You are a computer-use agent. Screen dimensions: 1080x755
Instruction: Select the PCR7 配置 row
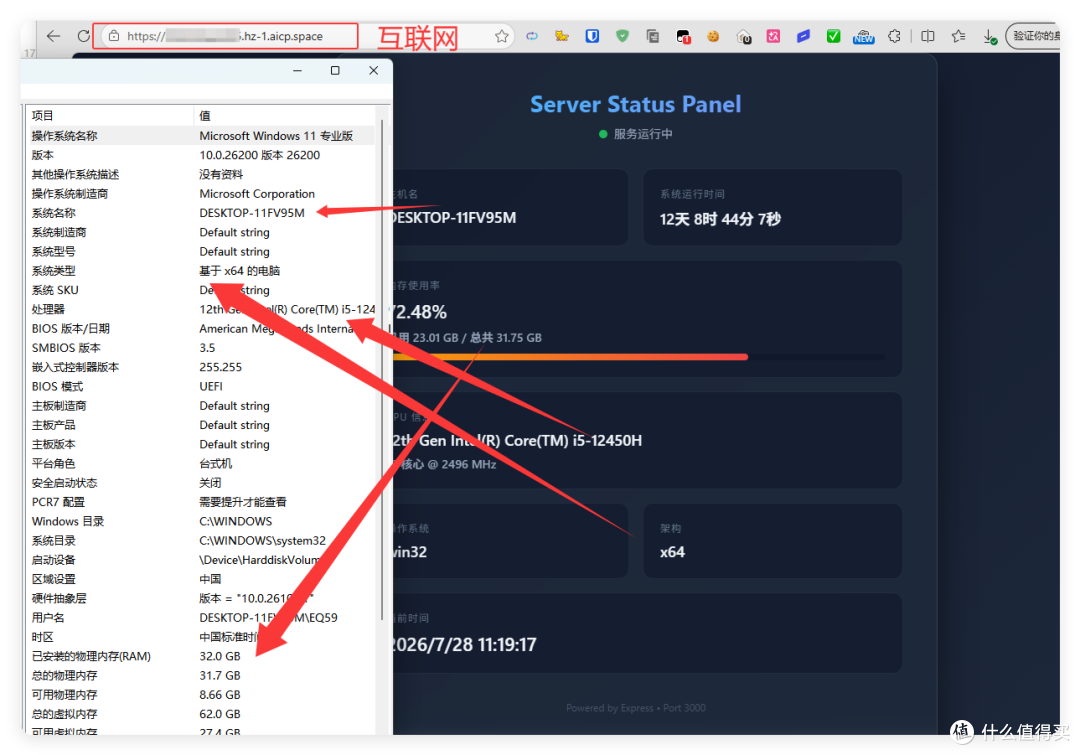coord(201,502)
